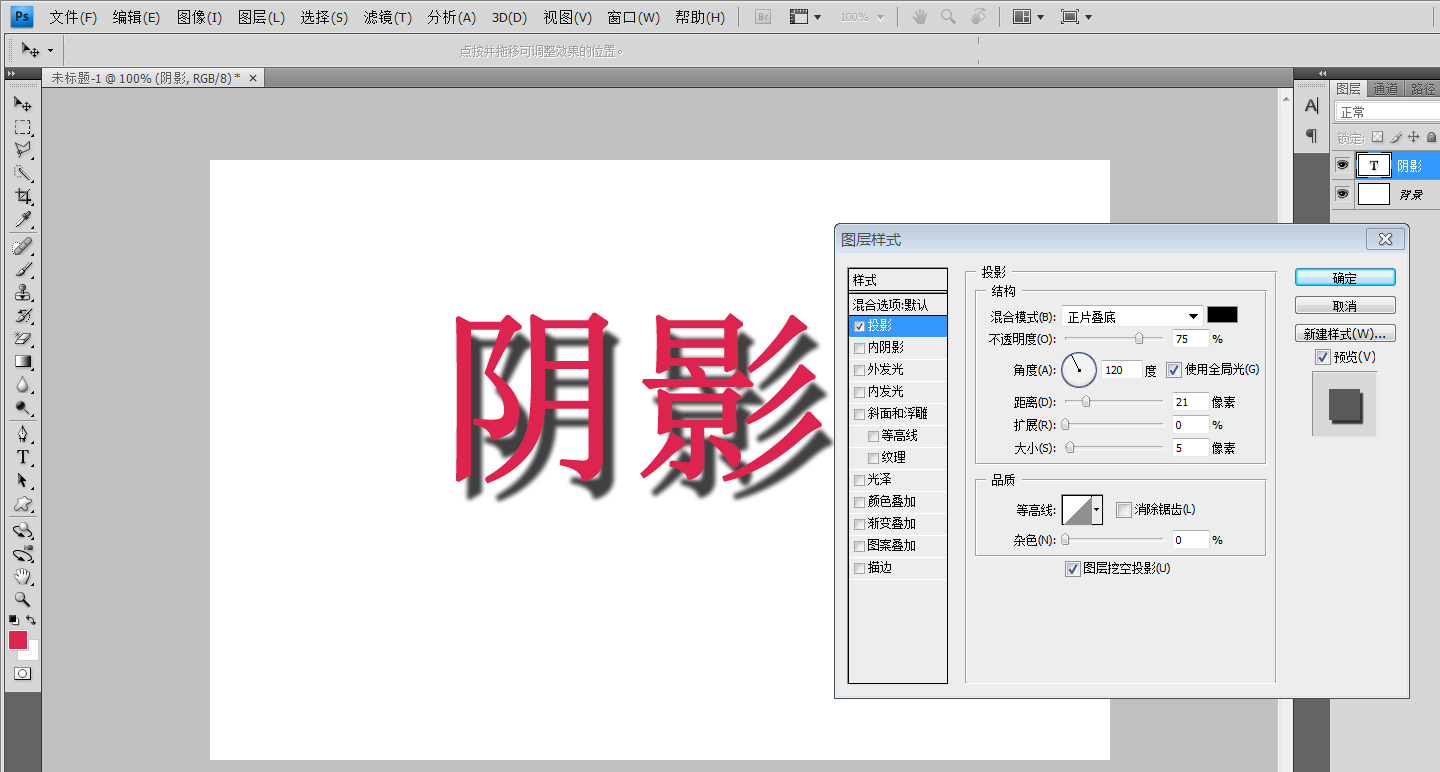The image size is (1440, 772).
Task: Select the History Brush tool
Action: click(x=22, y=315)
